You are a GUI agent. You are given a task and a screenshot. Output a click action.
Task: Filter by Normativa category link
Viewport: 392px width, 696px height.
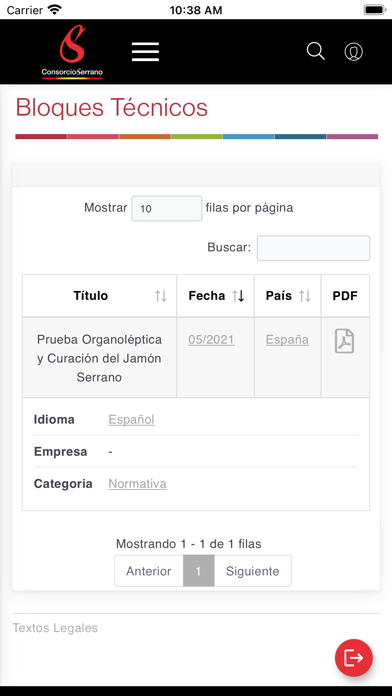138,483
